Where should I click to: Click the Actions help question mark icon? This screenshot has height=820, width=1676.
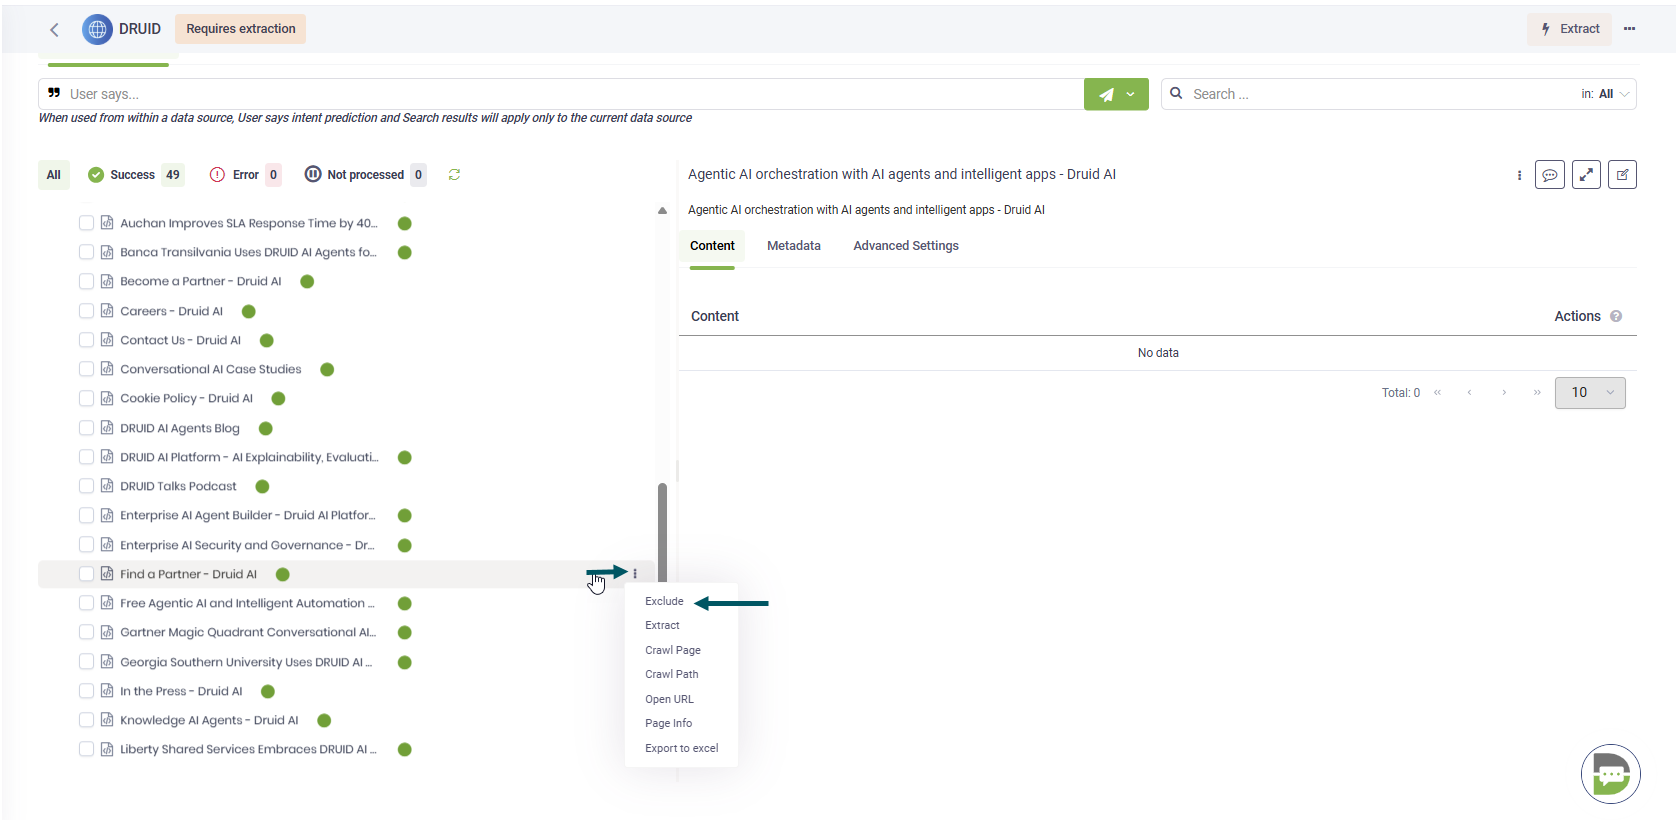point(1616,317)
